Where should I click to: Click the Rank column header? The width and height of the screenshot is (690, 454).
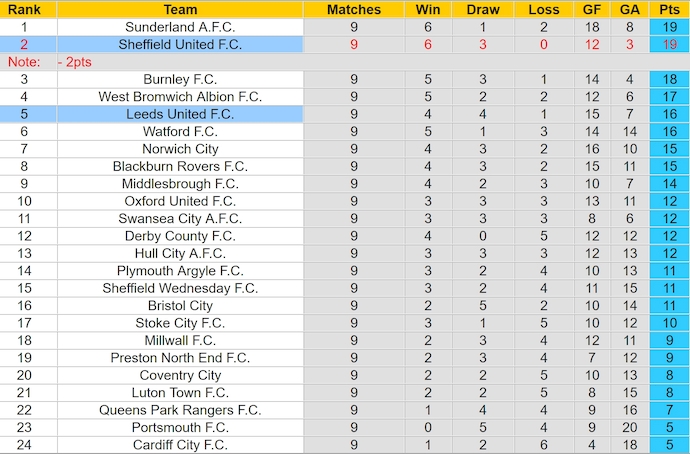tap(24, 9)
